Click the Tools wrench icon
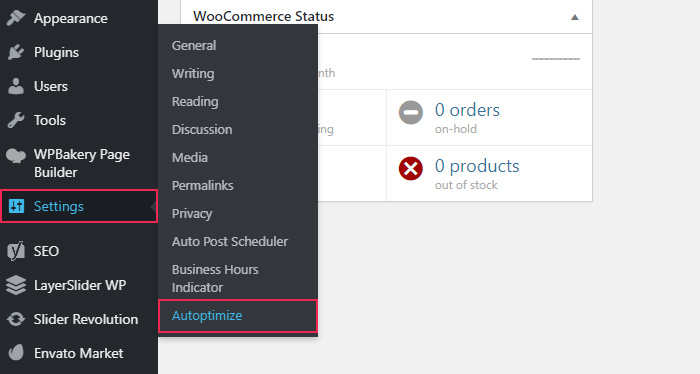Screen dimensions: 700x374 (x=16, y=120)
